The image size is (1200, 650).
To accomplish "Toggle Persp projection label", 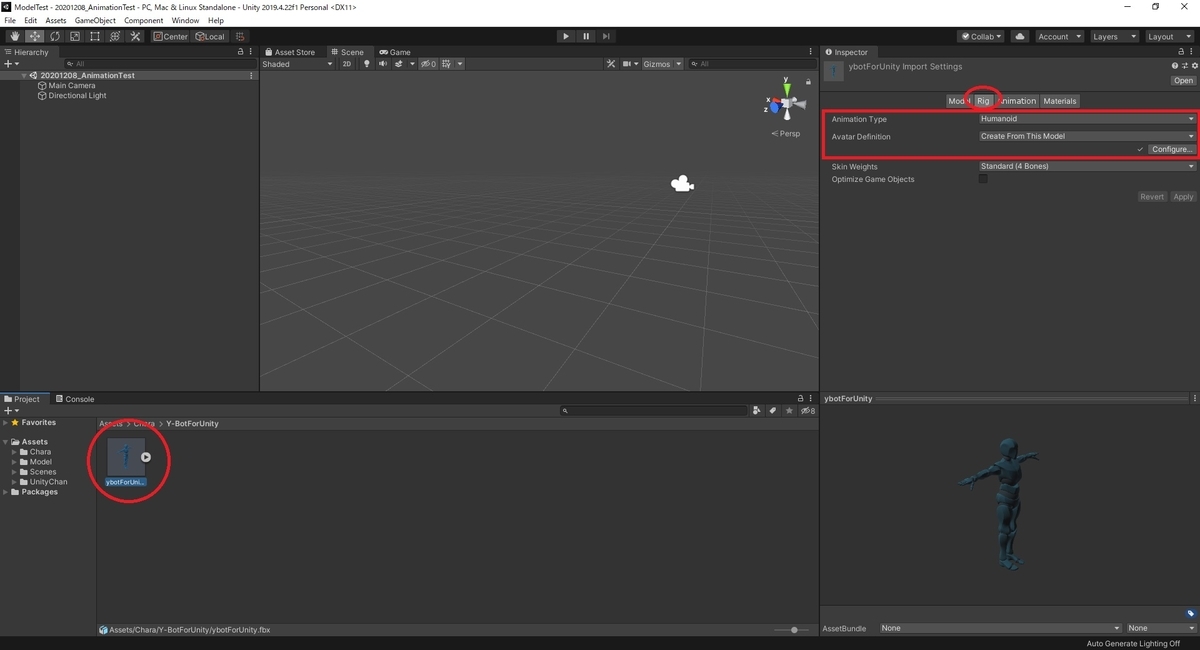I will [x=786, y=133].
